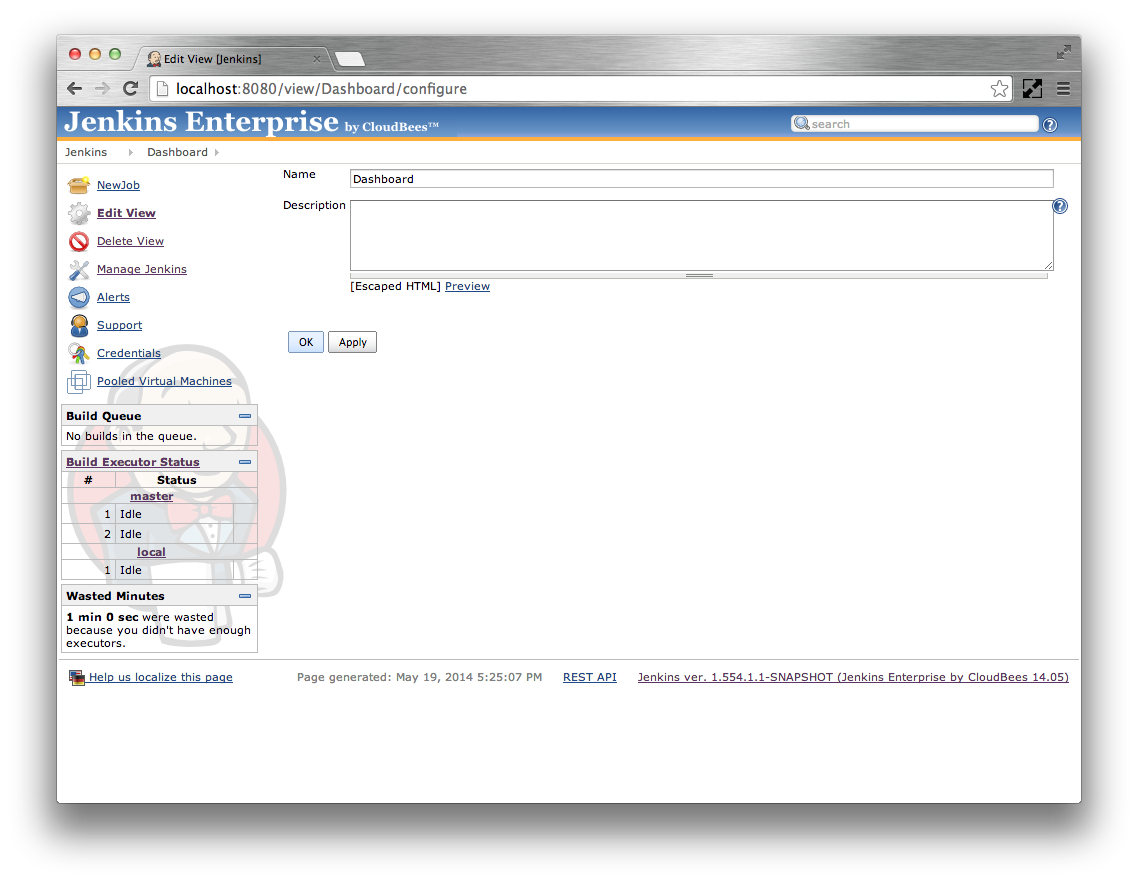Image resolution: width=1138 pixels, height=882 pixels.
Task: Open the Support link
Action: pos(119,325)
